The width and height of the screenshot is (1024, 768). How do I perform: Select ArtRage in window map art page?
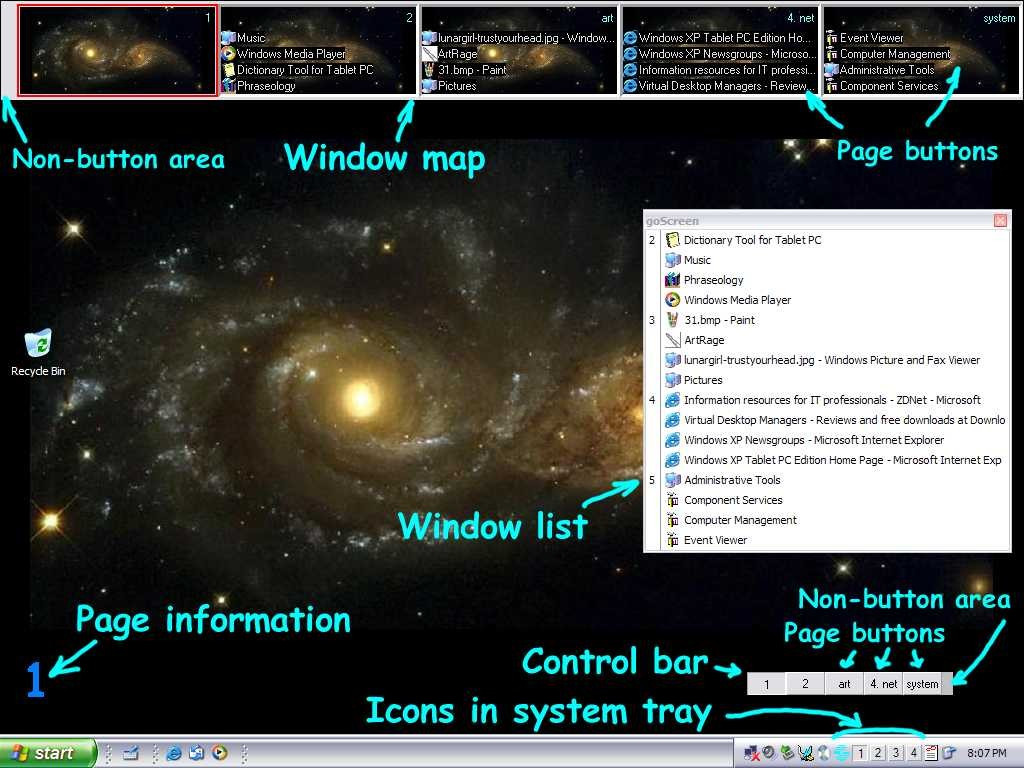[x=450, y=54]
